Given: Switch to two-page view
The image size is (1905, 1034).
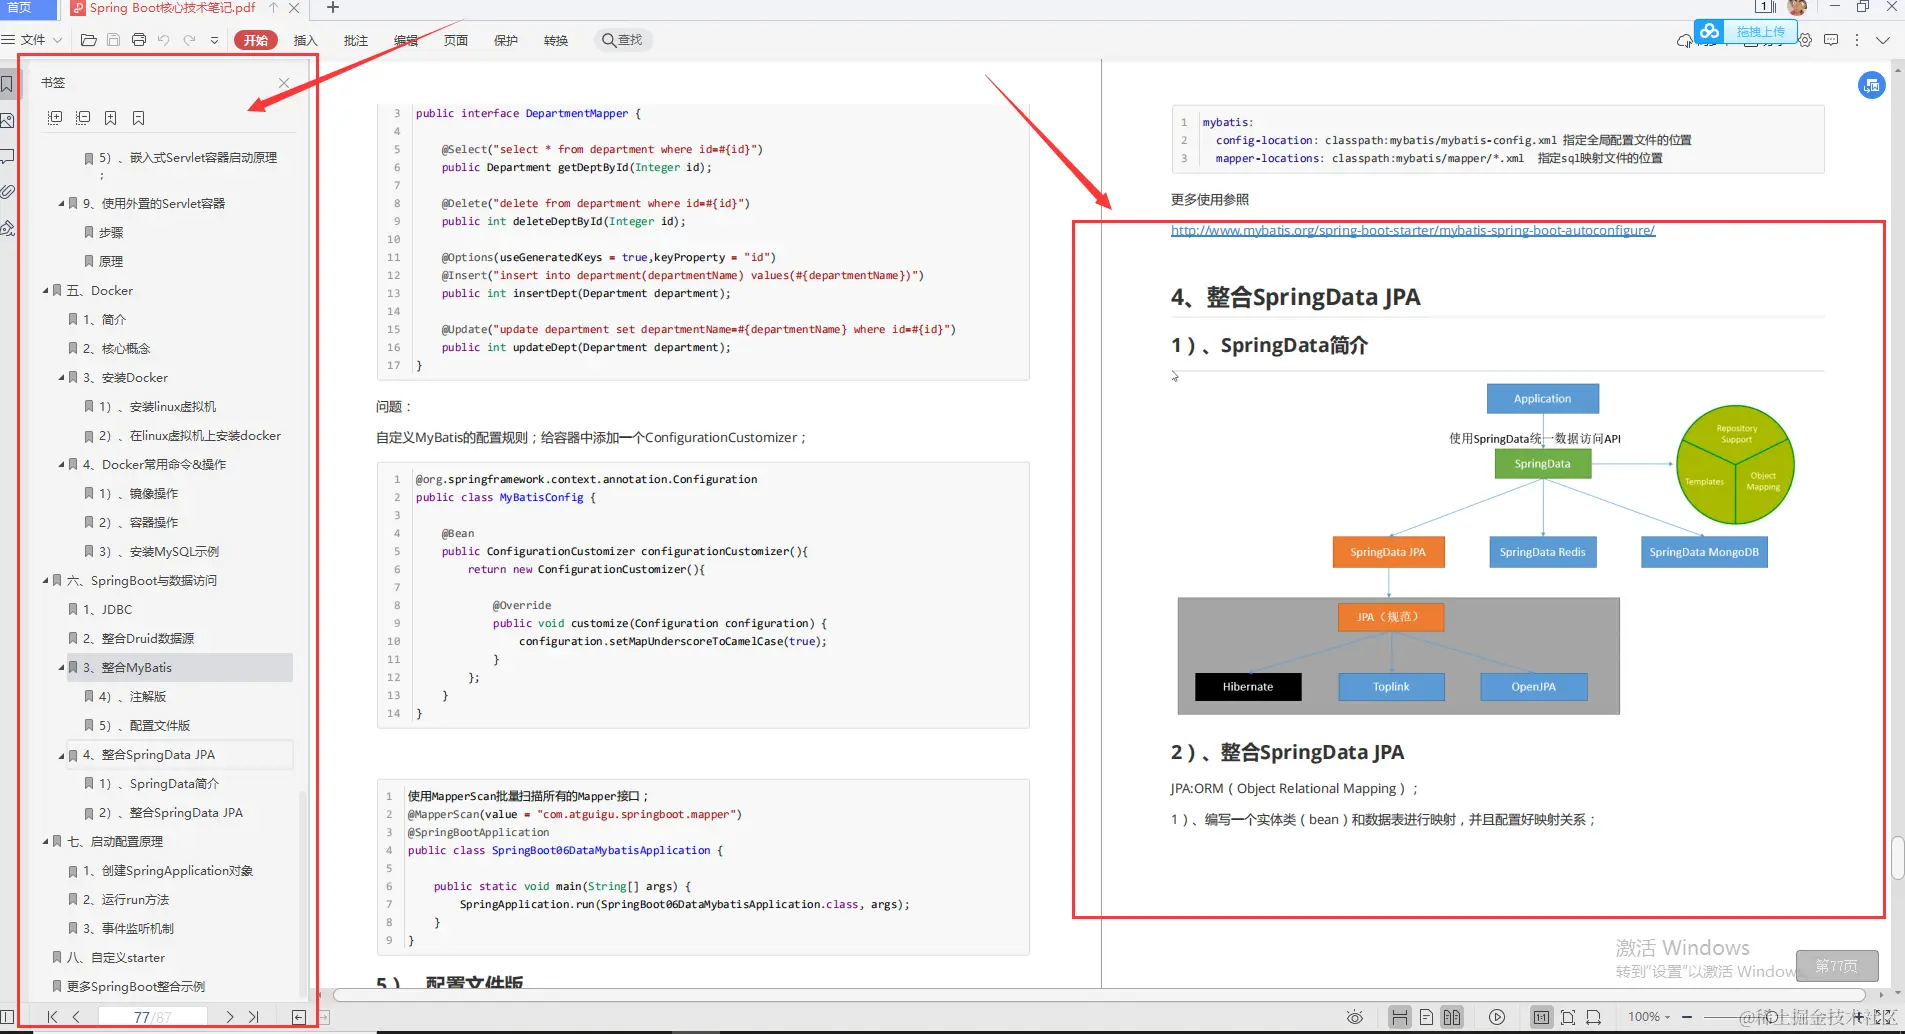Looking at the screenshot, I should [1452, 1017].
